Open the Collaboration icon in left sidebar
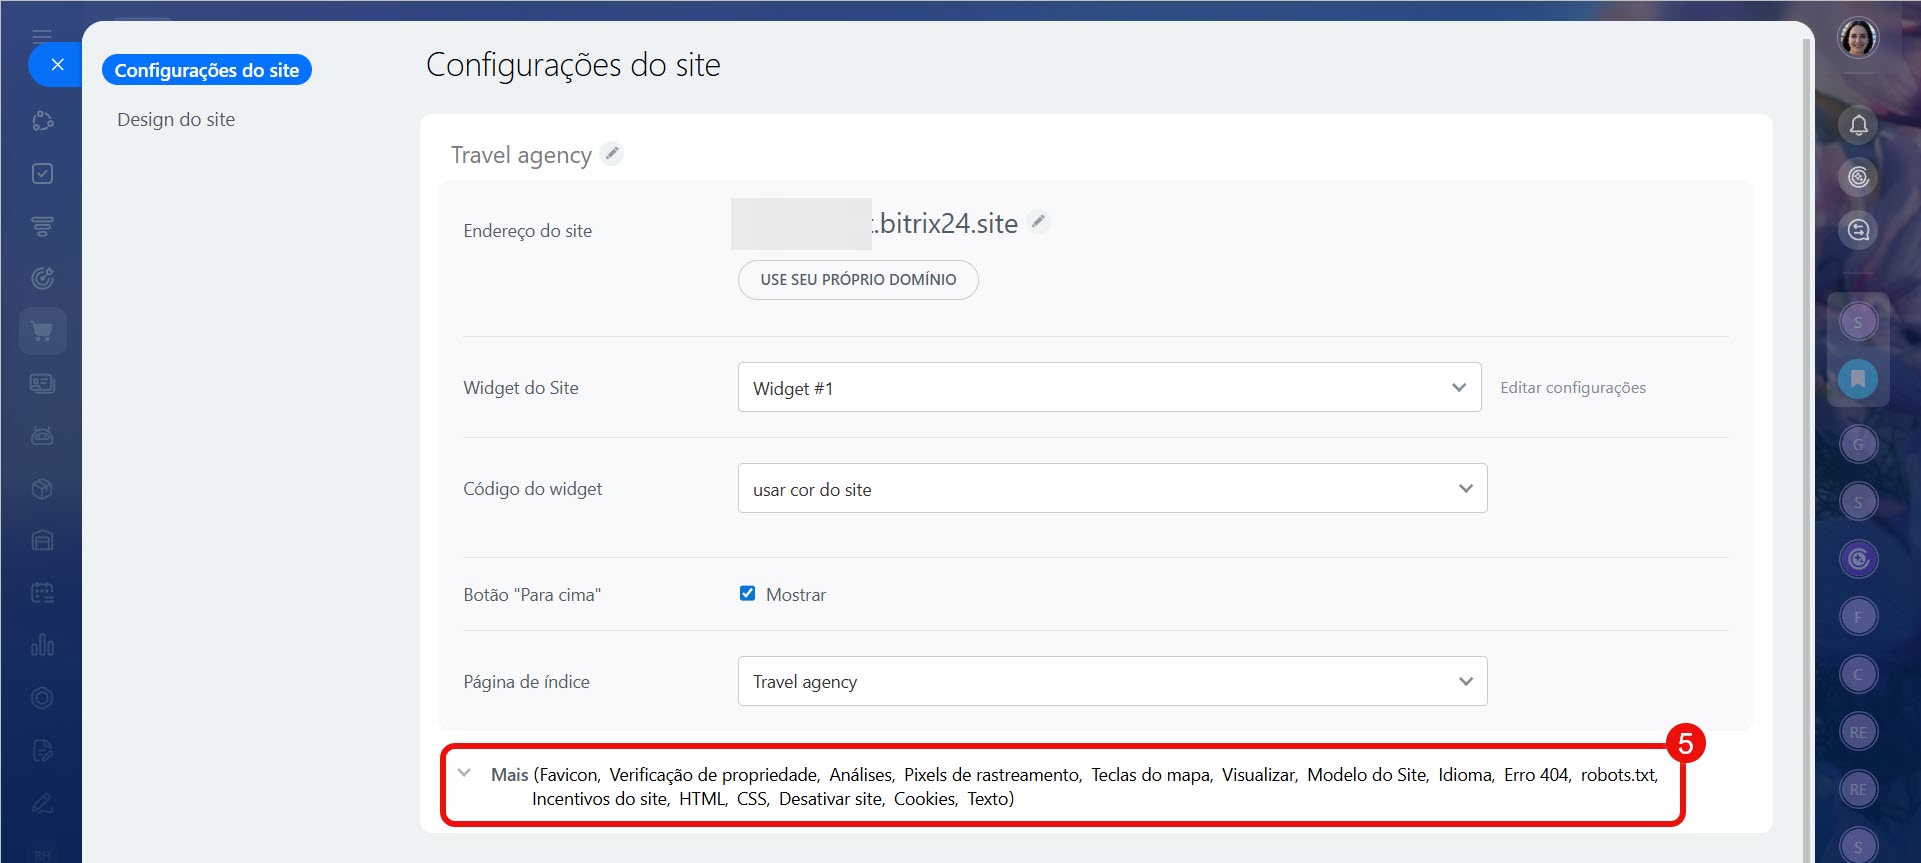 coord(42,121)
